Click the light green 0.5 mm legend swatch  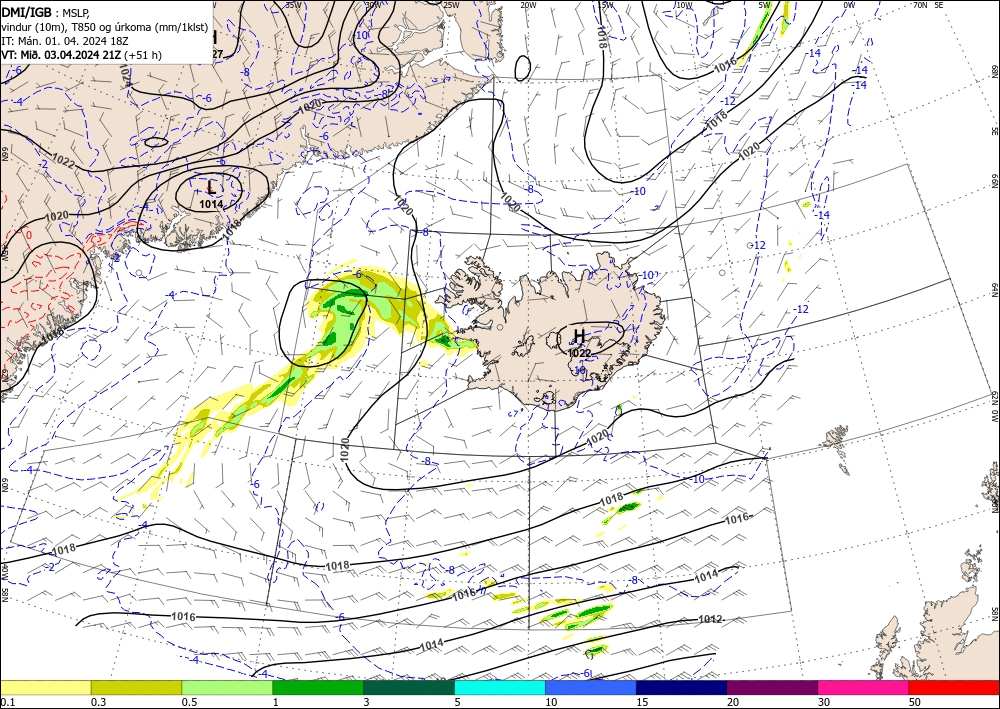[227, 687]
